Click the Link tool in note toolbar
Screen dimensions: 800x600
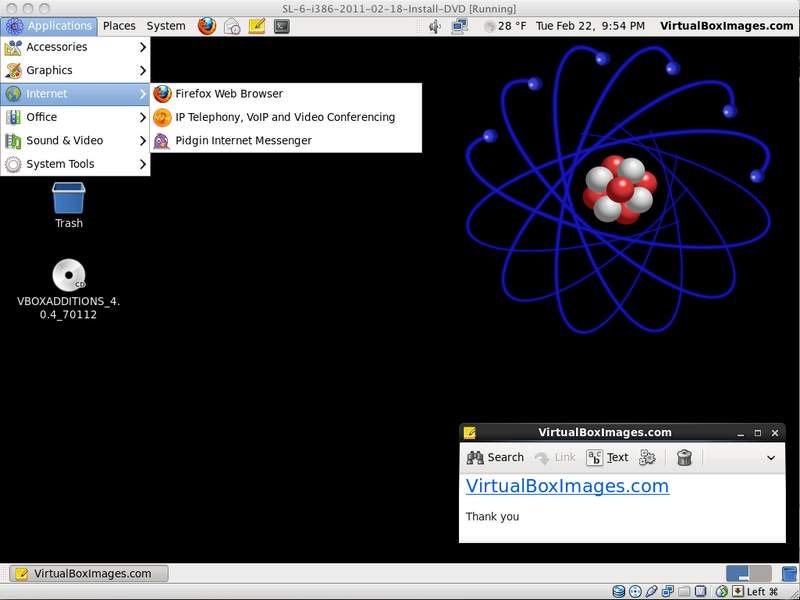click(555, 457)
